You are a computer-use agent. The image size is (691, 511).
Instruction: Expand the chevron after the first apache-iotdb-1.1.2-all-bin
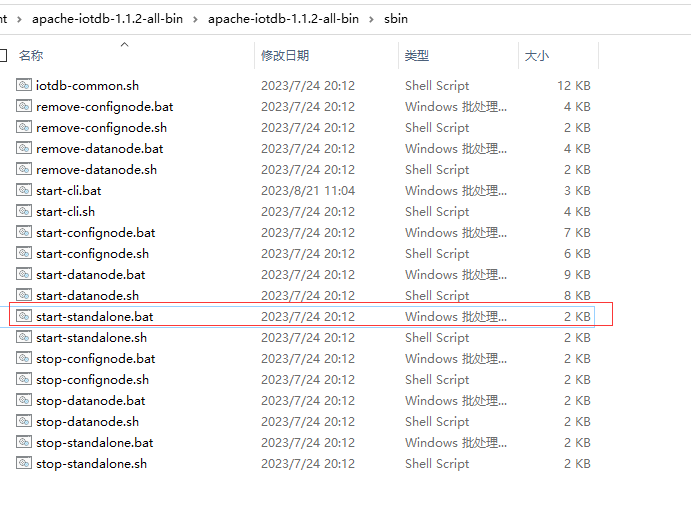click(195, 19)
